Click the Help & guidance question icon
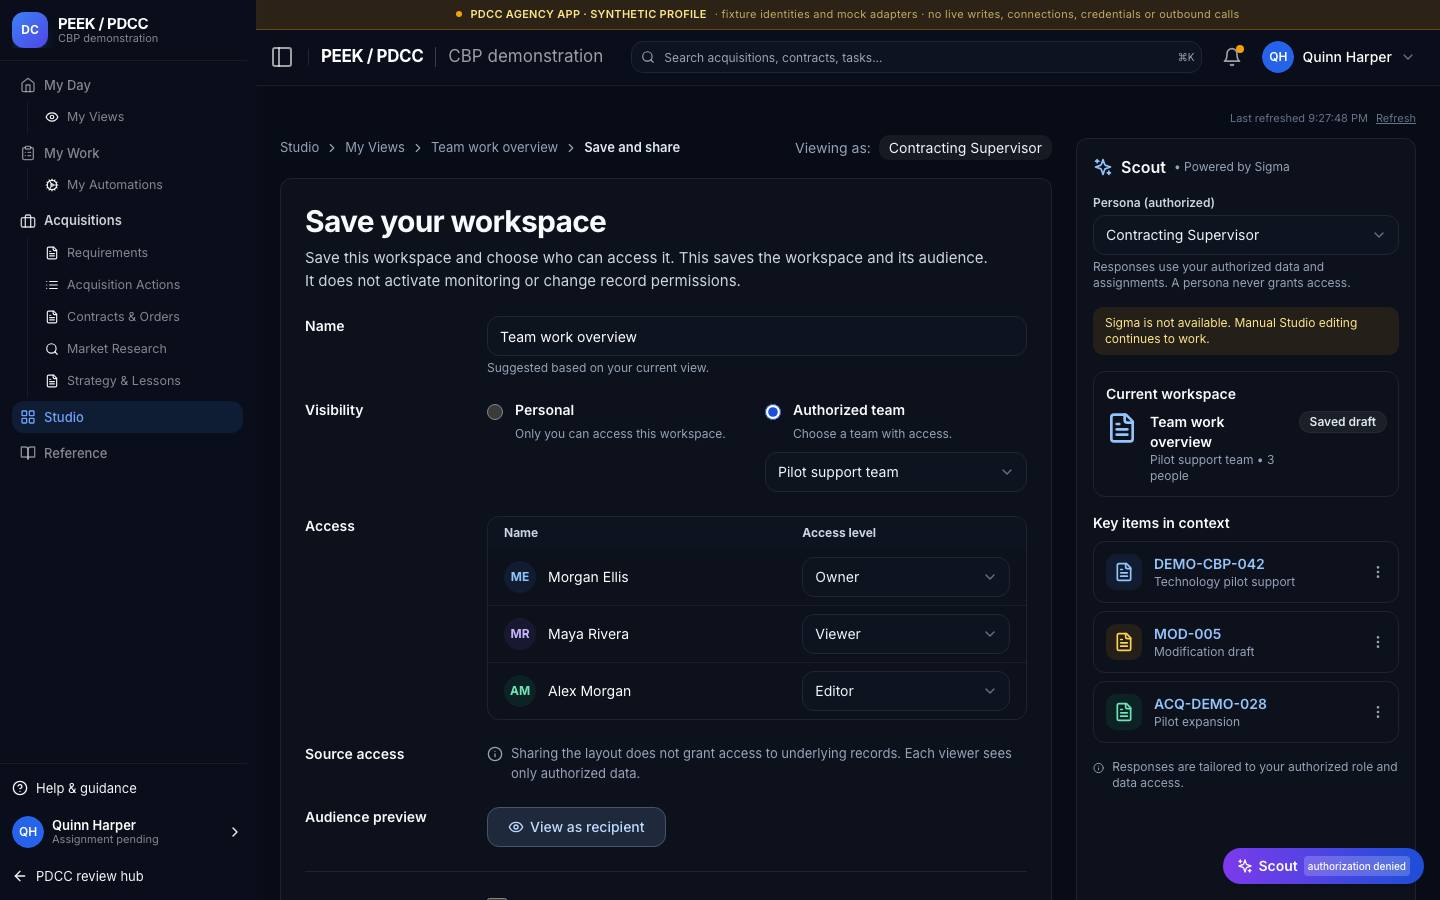1440x900 pixels. click(20, 788)
